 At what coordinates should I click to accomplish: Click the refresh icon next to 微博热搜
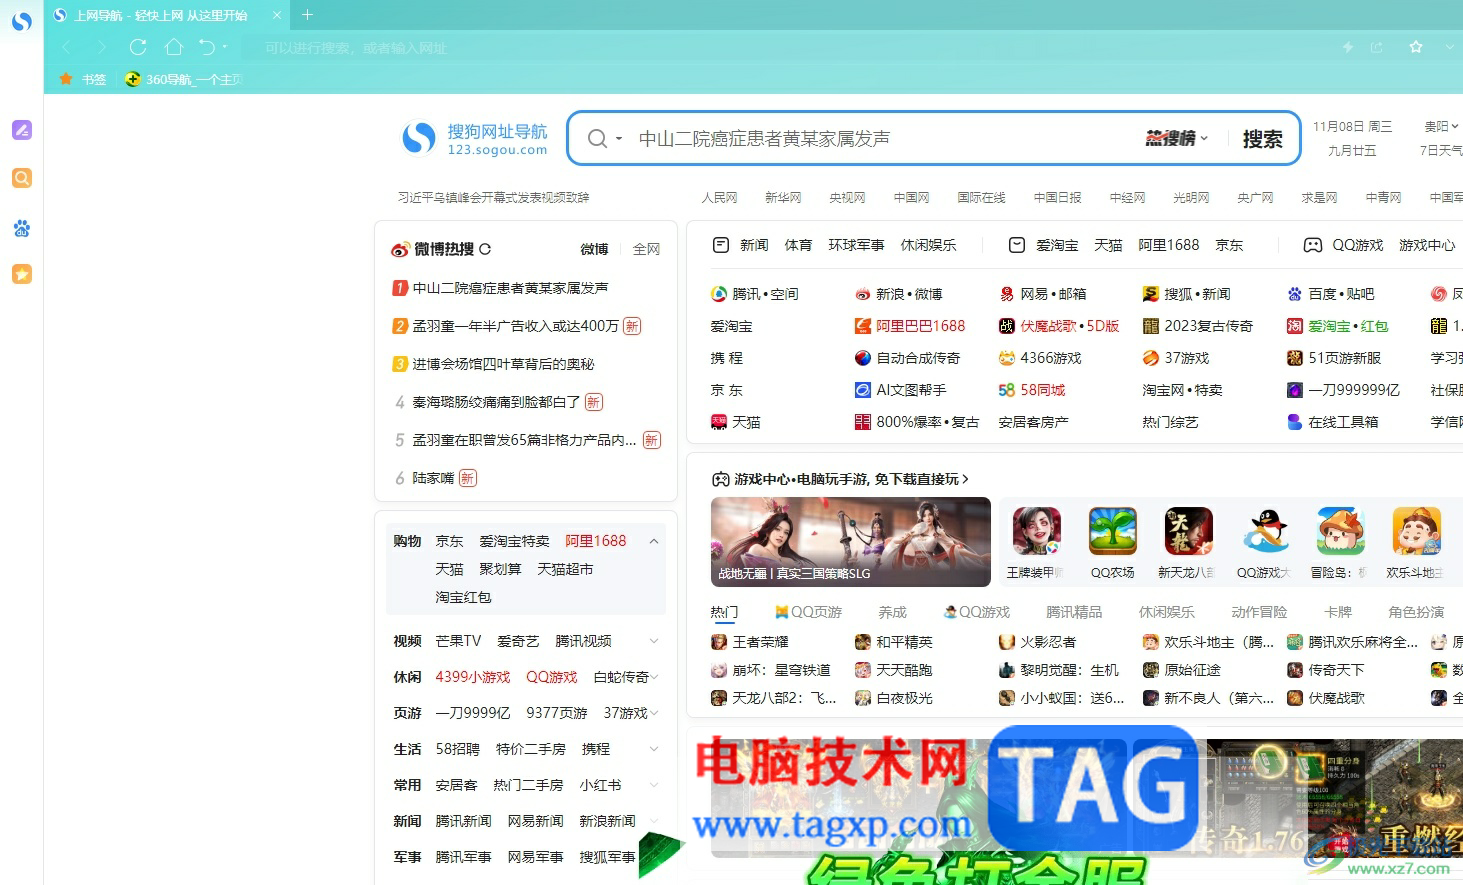coord(485,248)
